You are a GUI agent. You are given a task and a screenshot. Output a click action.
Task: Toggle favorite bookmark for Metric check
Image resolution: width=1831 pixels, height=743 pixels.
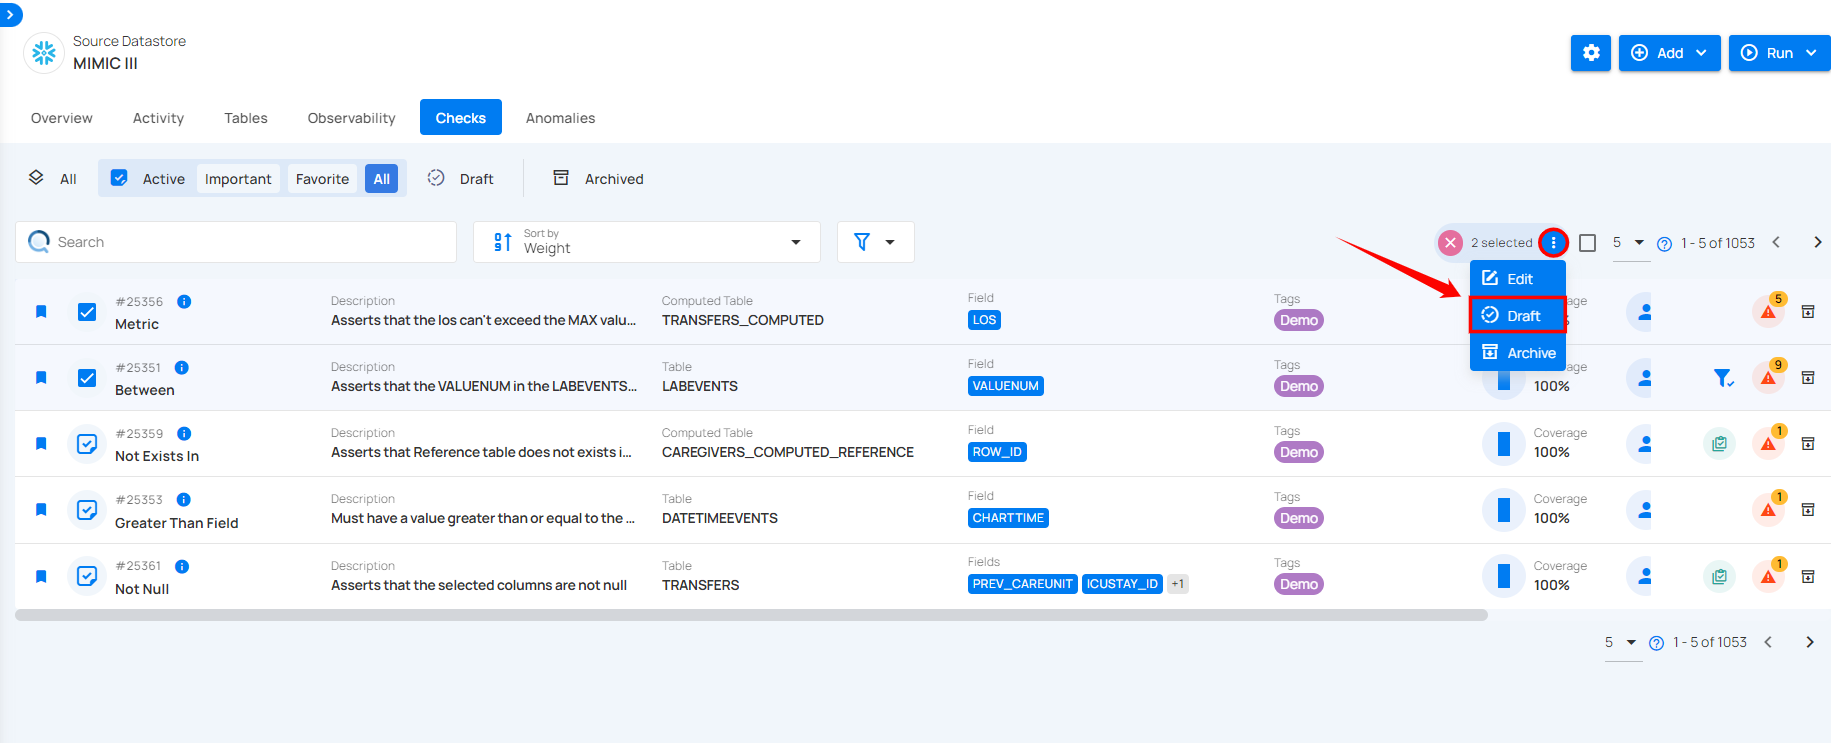tap(41, 312)
